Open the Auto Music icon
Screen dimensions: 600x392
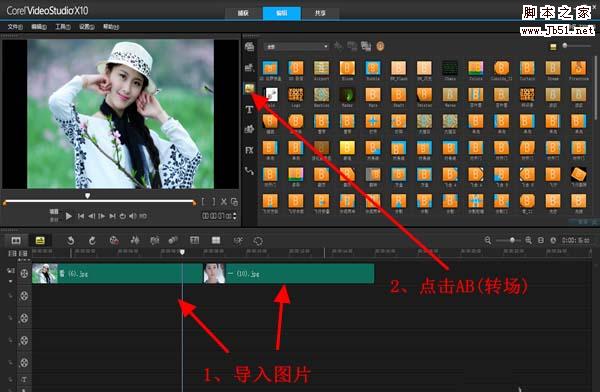155,240
